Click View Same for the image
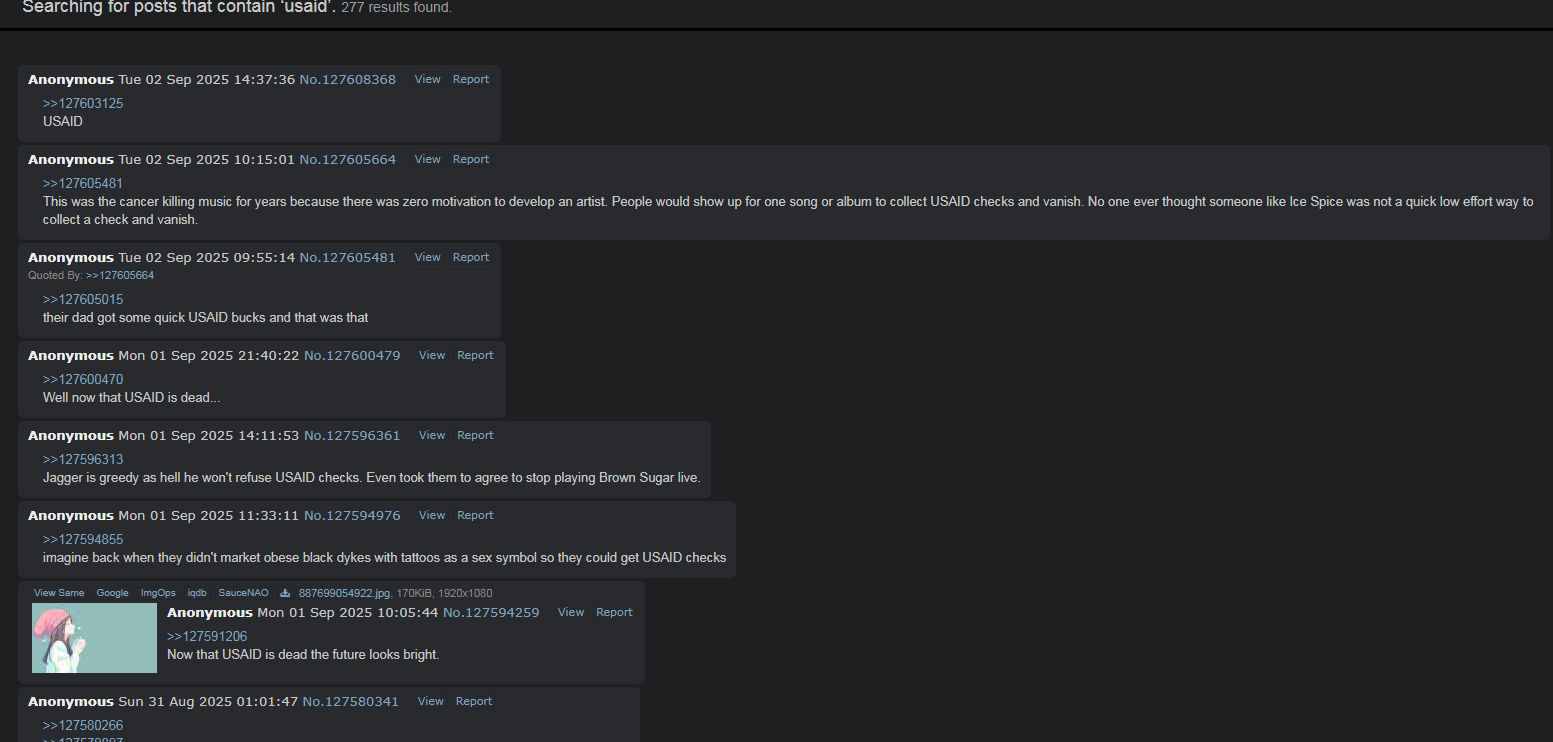Screen dimensions: 1553x742 59,593
